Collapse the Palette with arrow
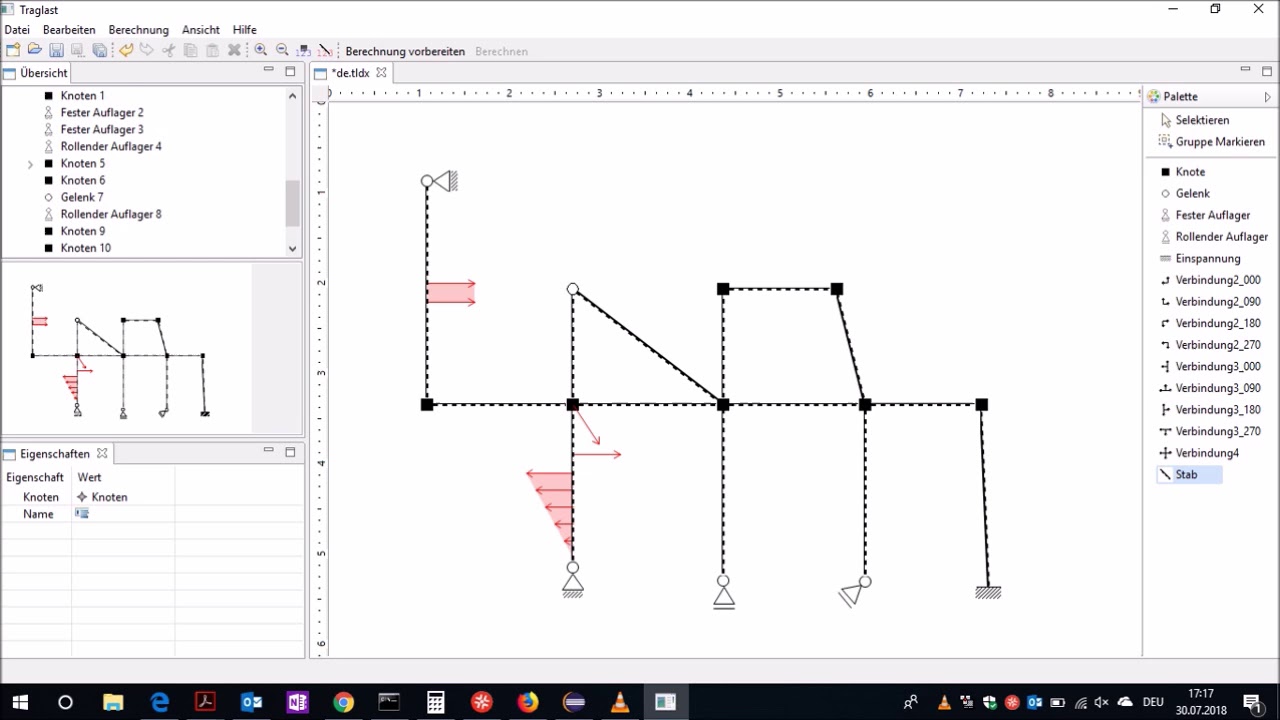 (x=1268, y=97)
